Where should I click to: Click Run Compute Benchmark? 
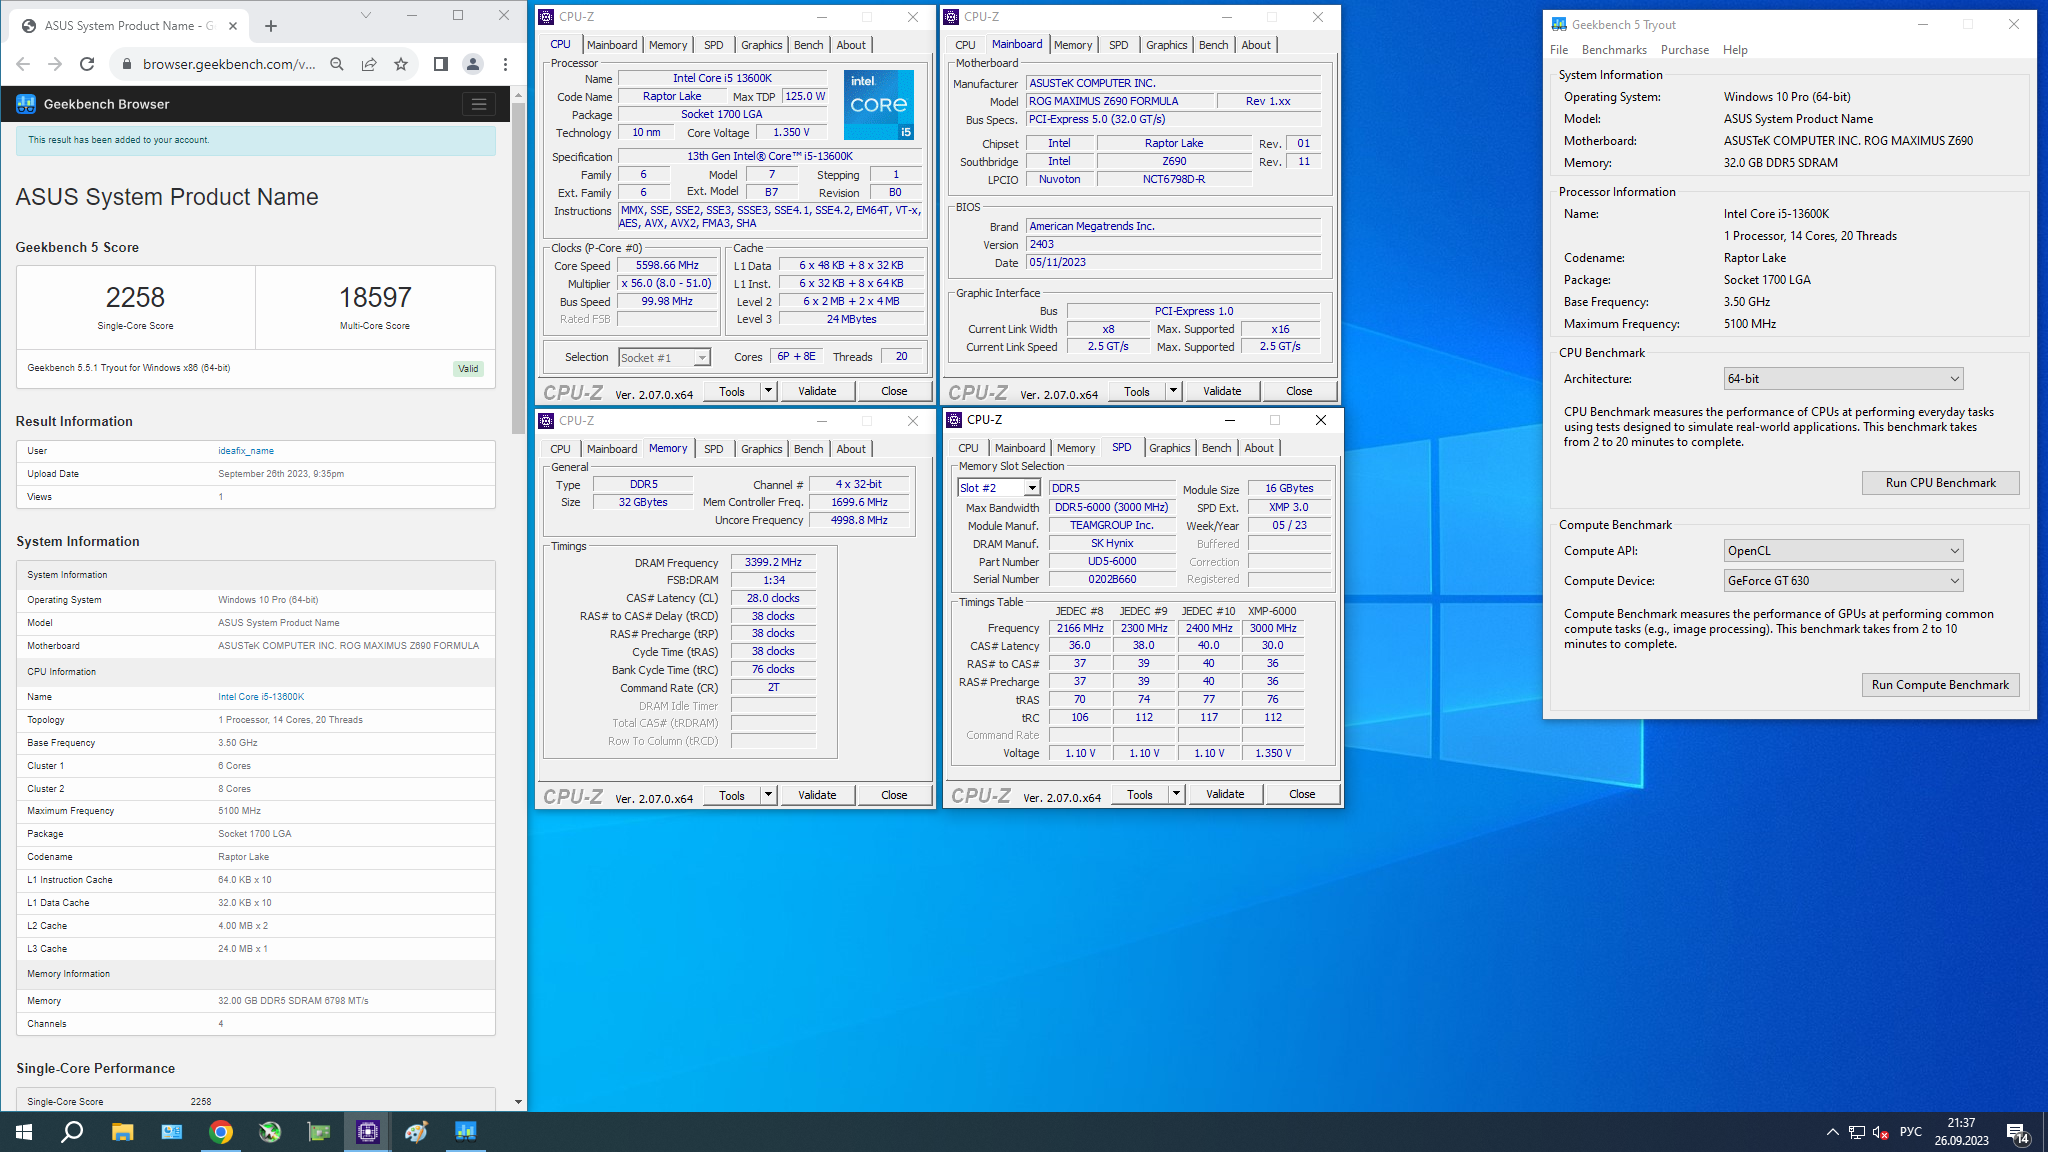click(1940, 685)
